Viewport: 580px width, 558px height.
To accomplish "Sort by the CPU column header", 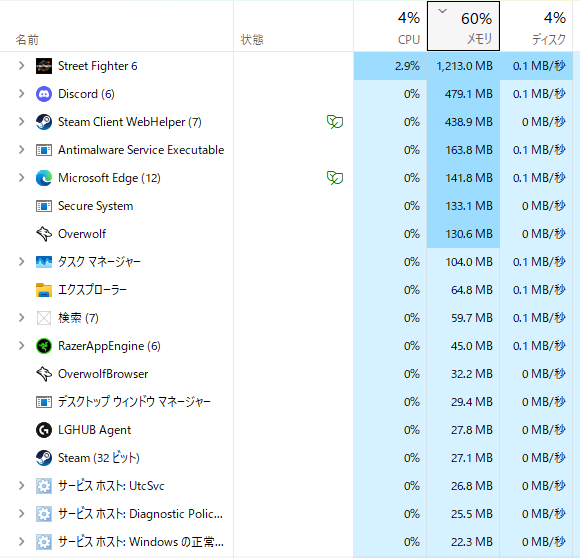I will 390,26.
